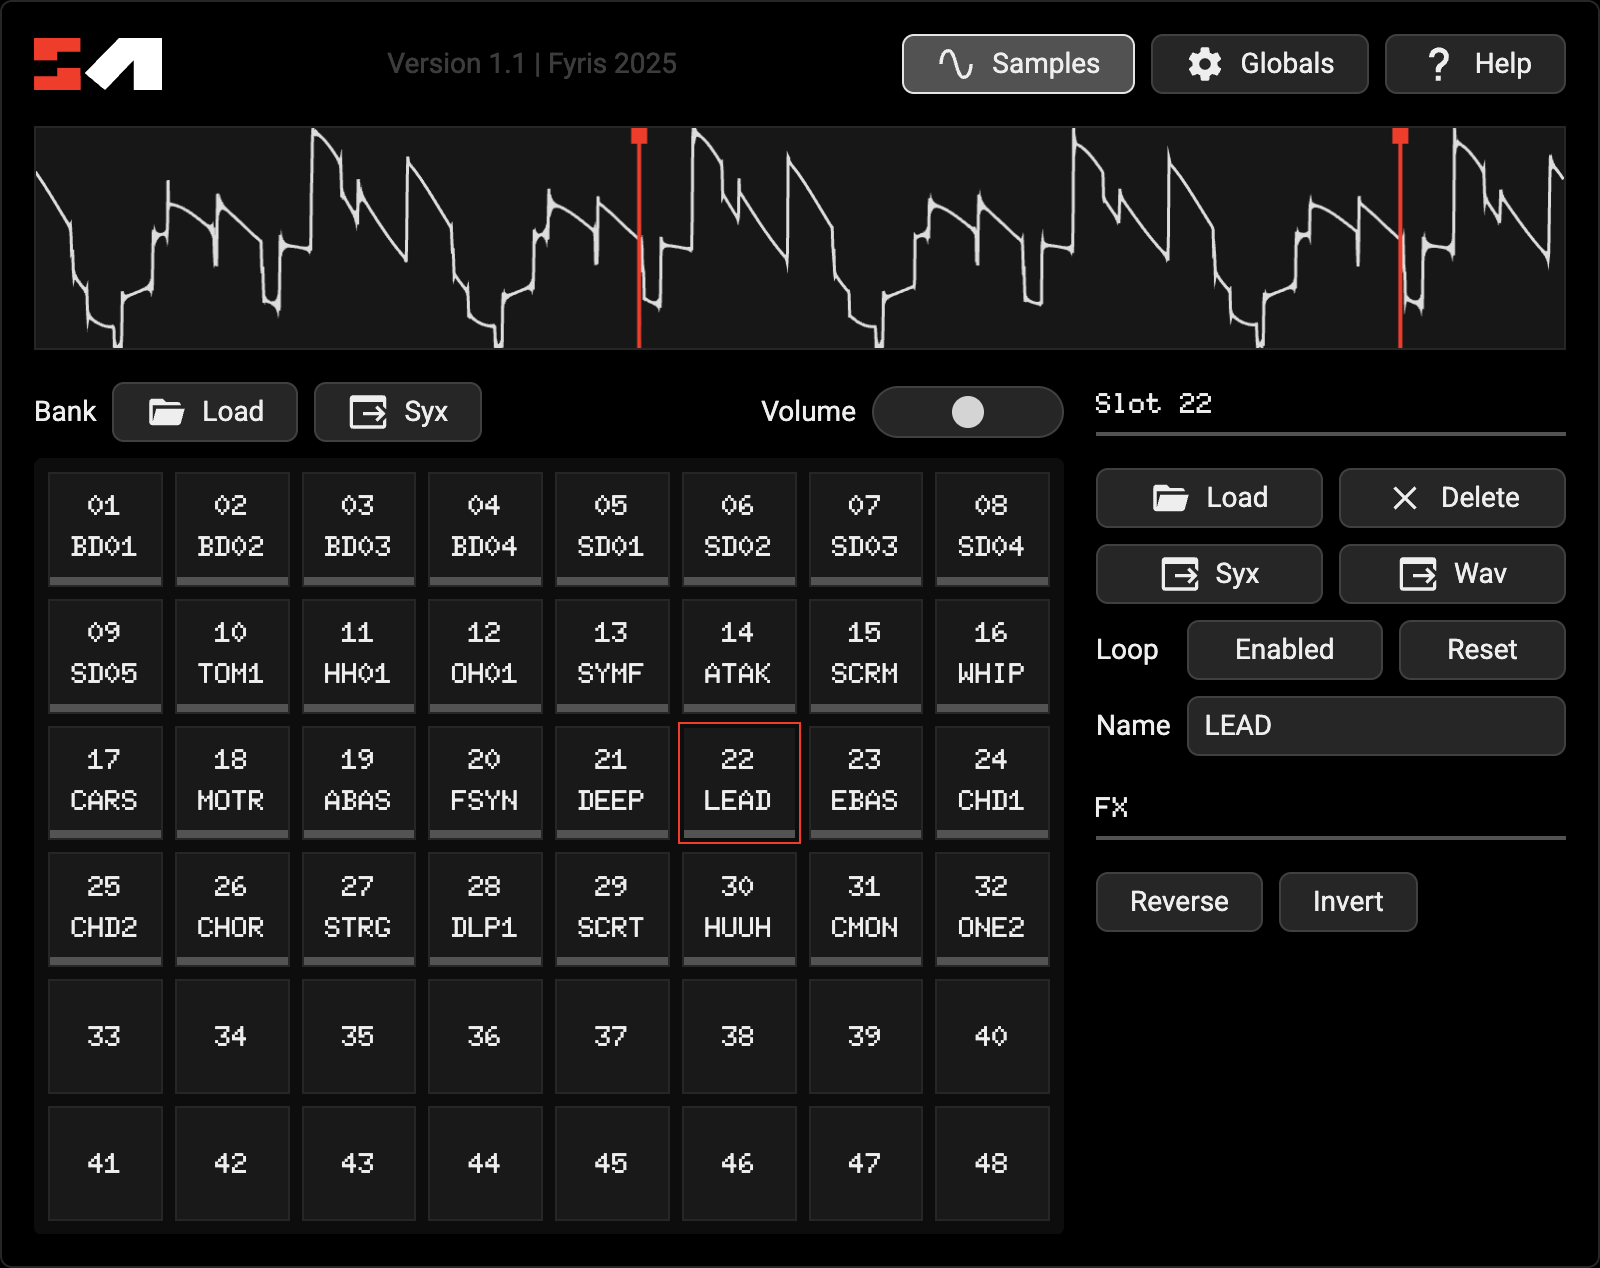
Task: Click the X icon to delete slot
Action: pos(1405,498)
